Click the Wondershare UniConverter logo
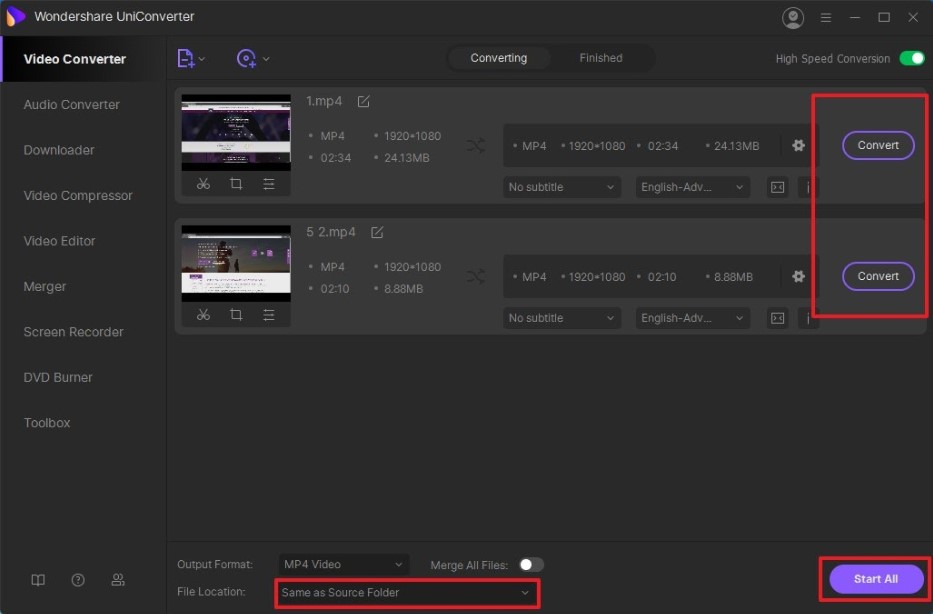 tap(15, 16)
